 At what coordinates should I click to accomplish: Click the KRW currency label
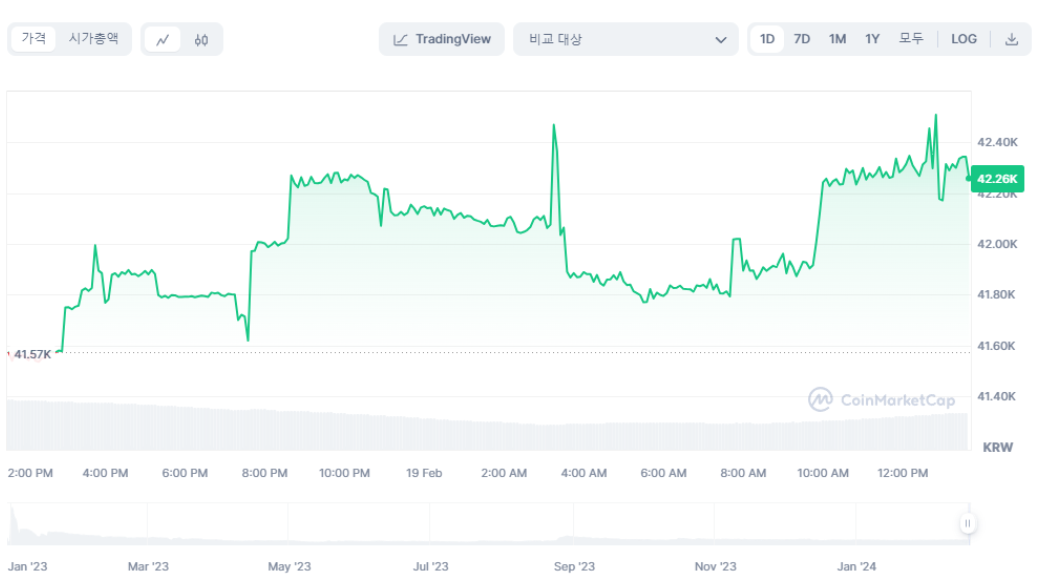pyautogui.click(x=998, y=448)
